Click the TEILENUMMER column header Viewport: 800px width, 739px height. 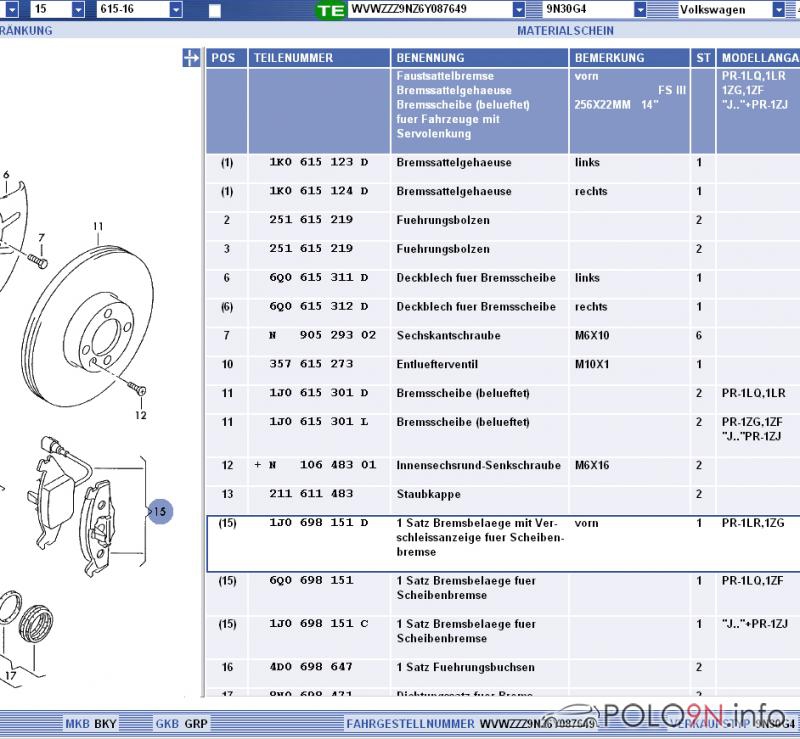[x=319, y=58]
